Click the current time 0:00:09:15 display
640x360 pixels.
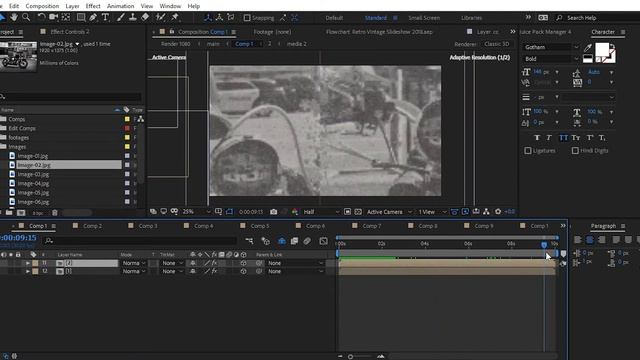tap(18, 238)
